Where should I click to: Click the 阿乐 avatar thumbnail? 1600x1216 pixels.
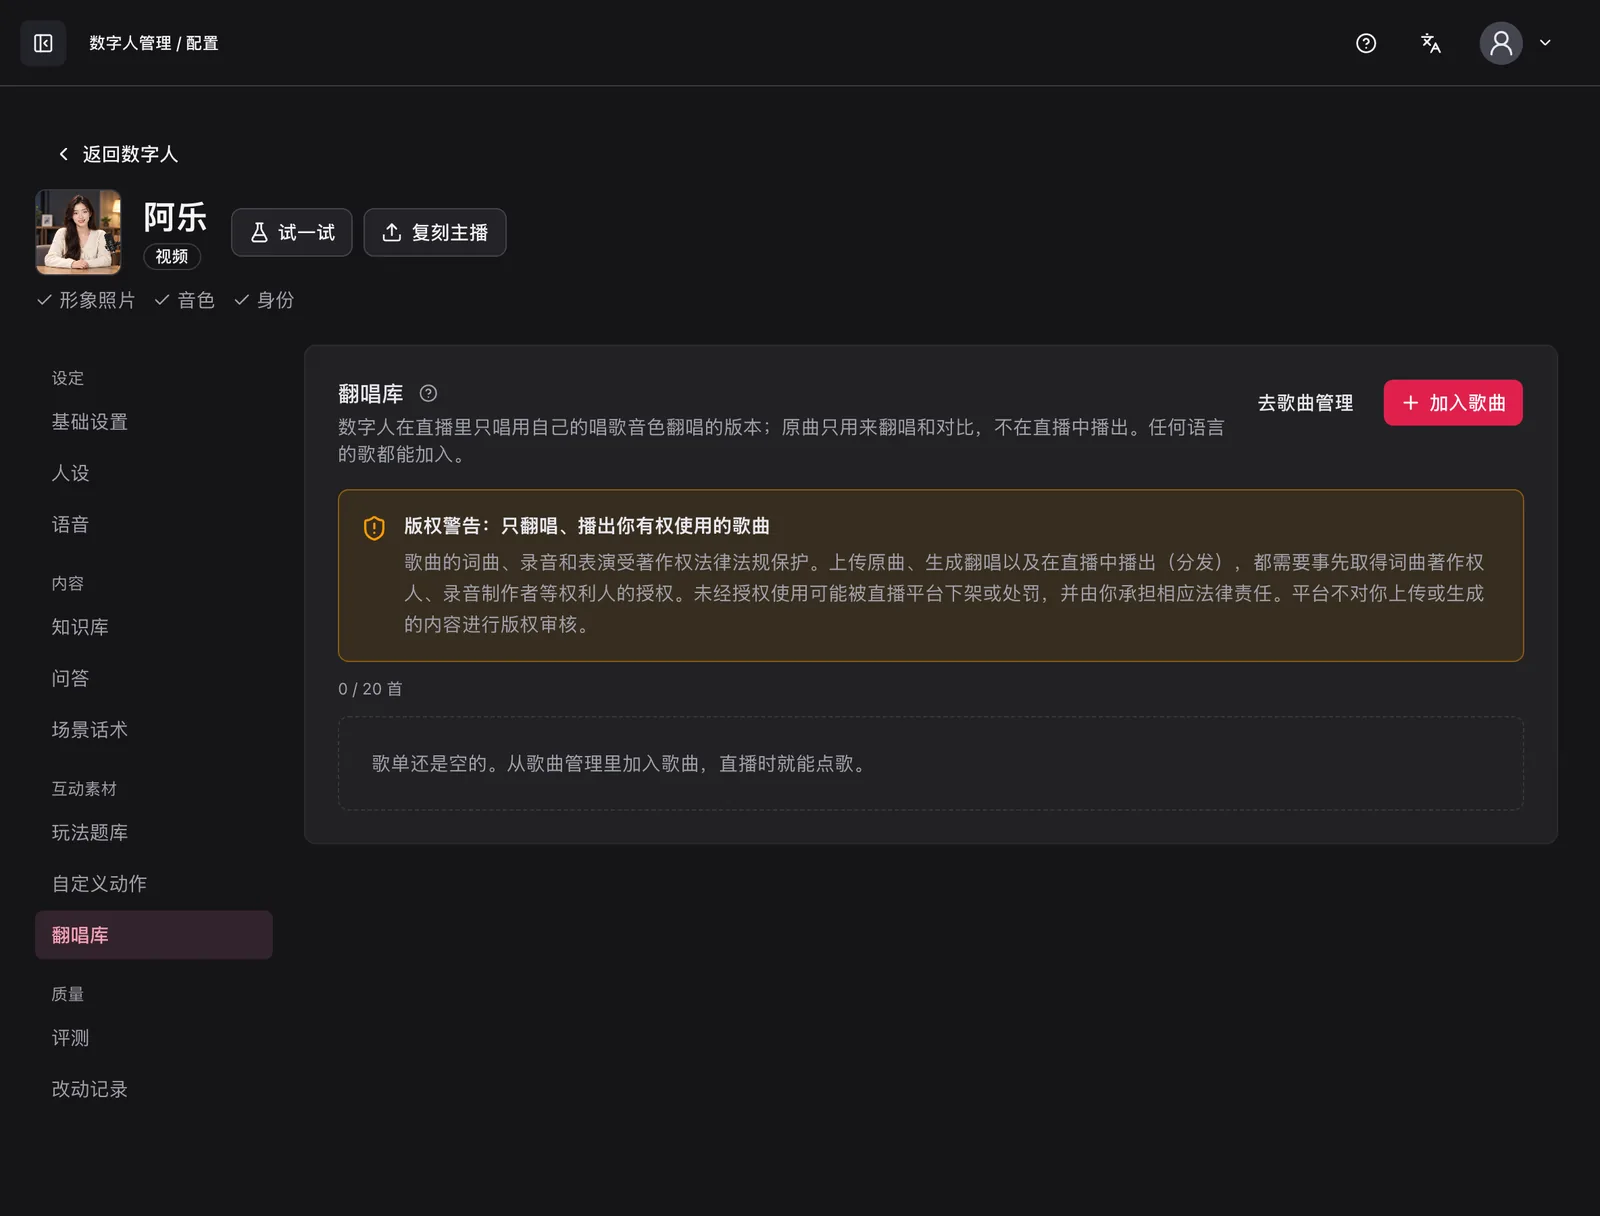pyautogui.click(x=78, y=232)
